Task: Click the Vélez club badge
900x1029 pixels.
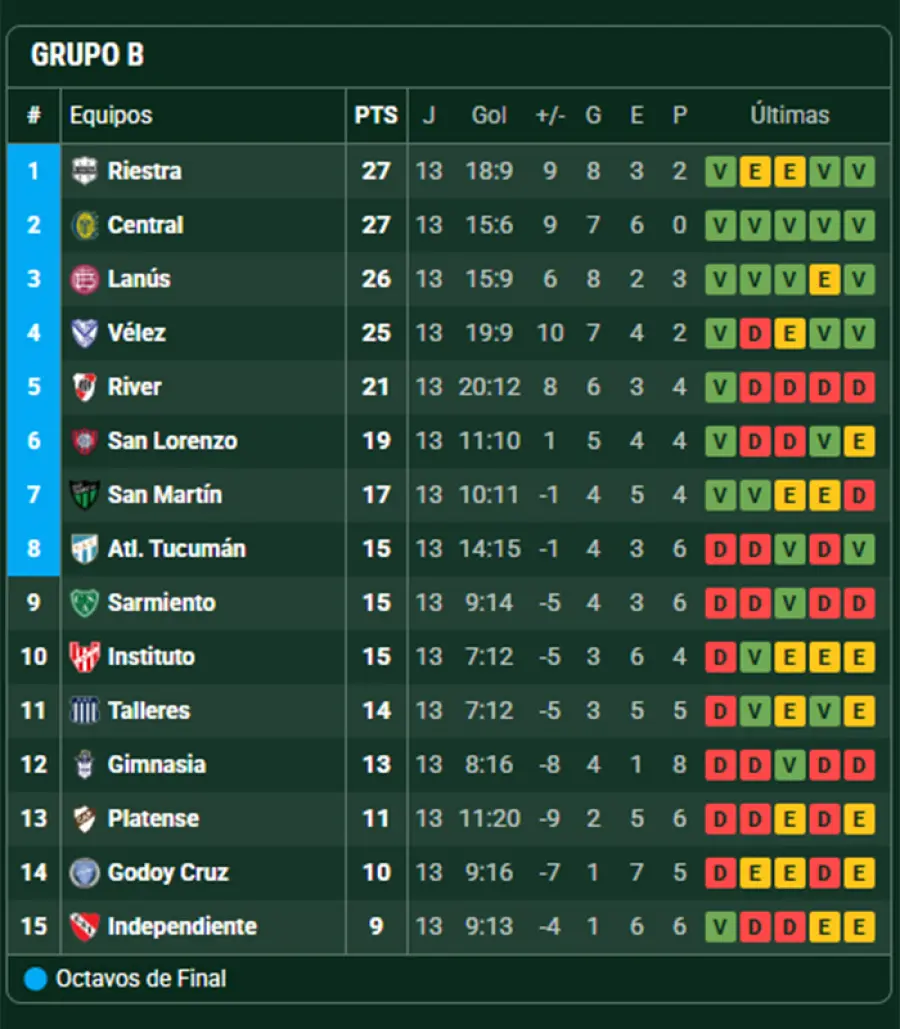Action: click(85, 333)
